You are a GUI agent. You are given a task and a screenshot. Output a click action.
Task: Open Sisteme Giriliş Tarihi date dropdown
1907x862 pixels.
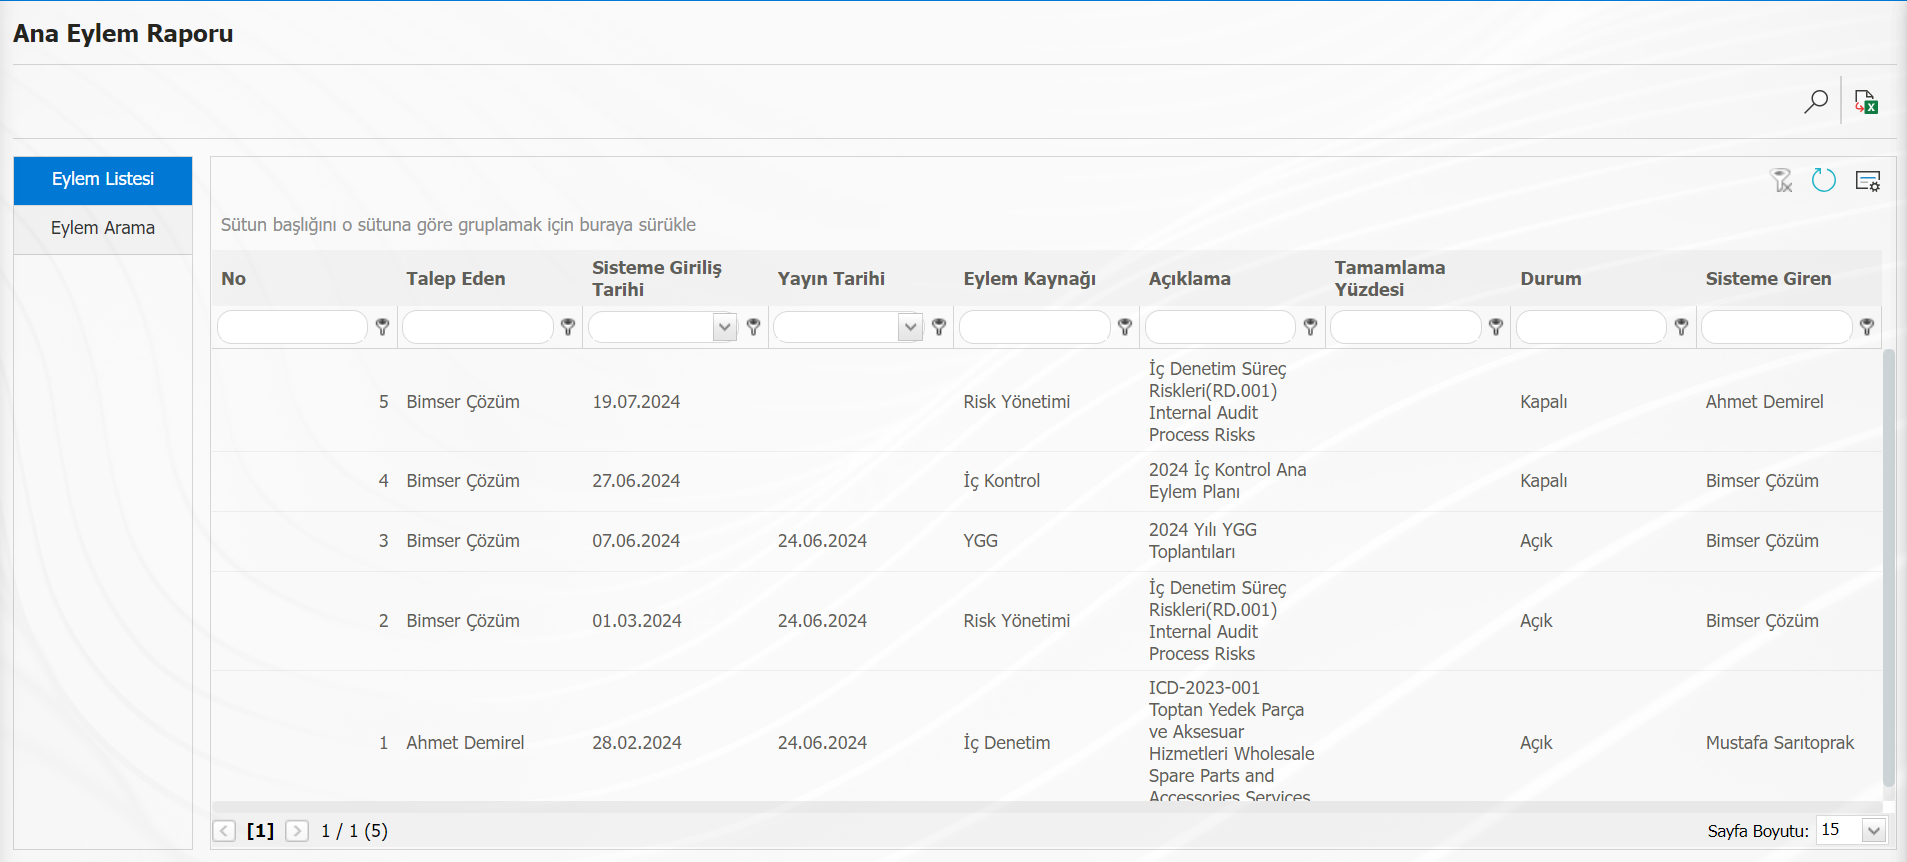(725, 327)
